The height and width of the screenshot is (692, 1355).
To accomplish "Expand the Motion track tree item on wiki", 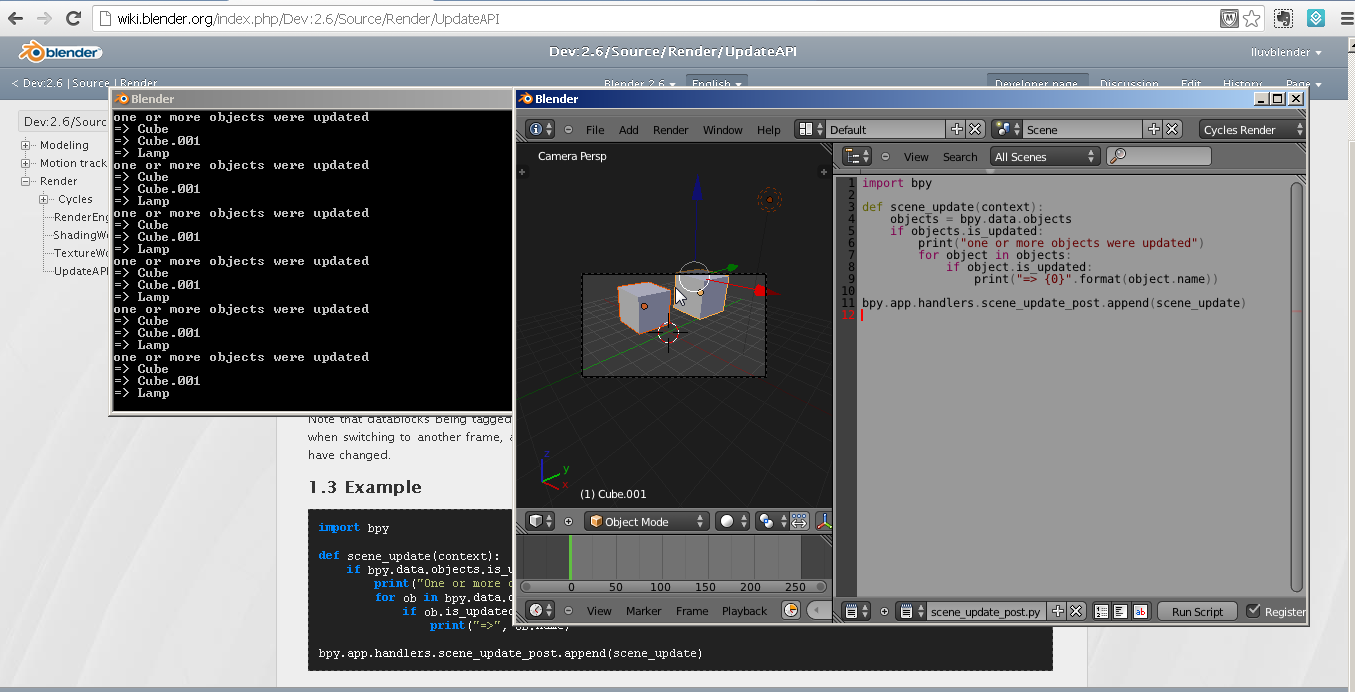I will coord(25,163).
